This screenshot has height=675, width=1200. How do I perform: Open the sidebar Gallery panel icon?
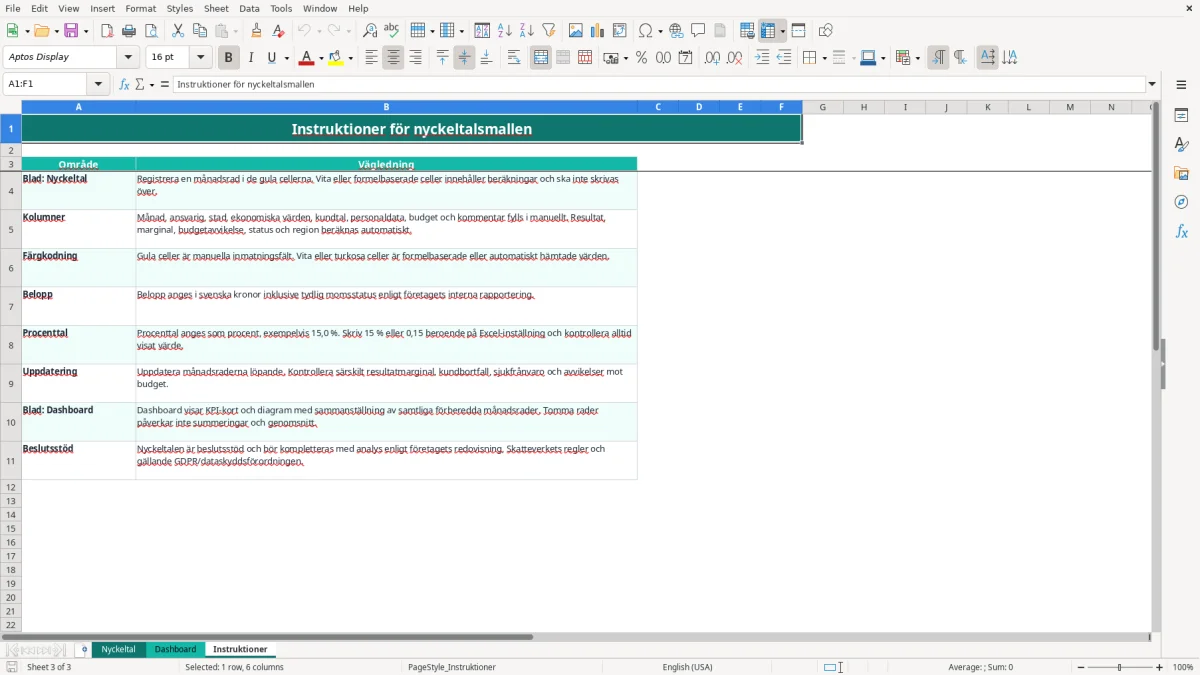[1181, 173]
